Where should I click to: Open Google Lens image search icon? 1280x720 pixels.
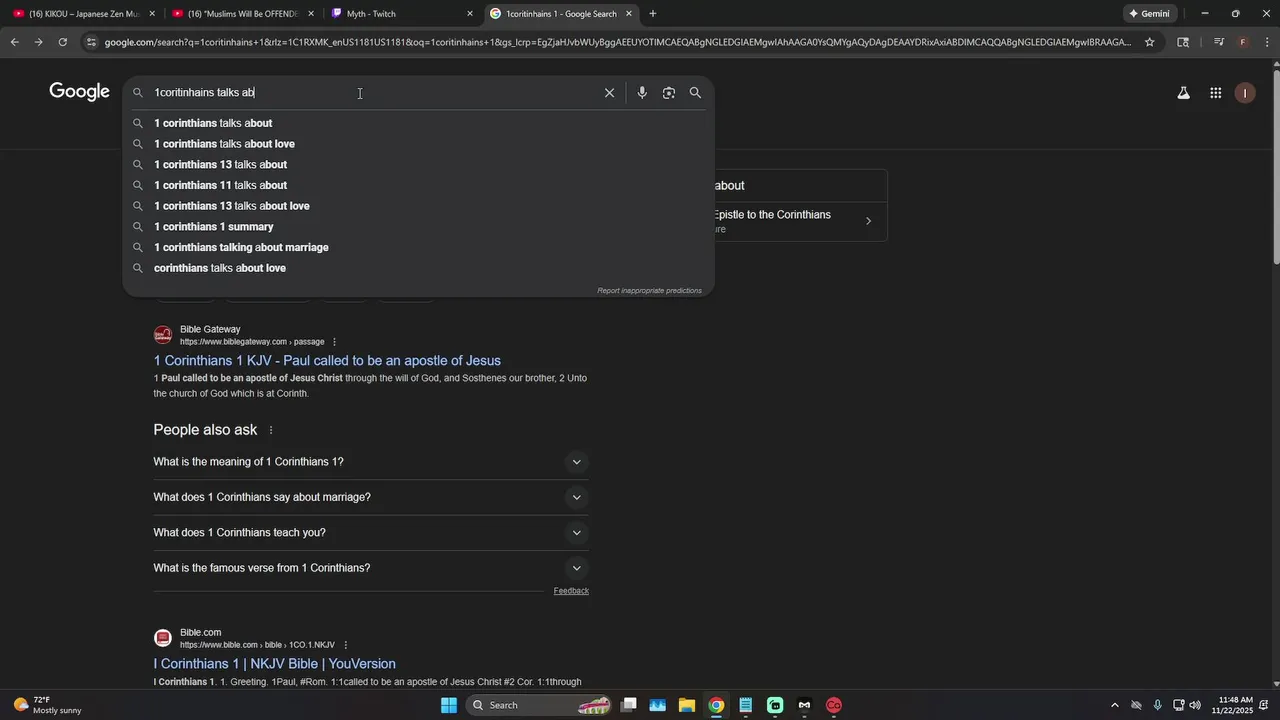coord(669,93)
